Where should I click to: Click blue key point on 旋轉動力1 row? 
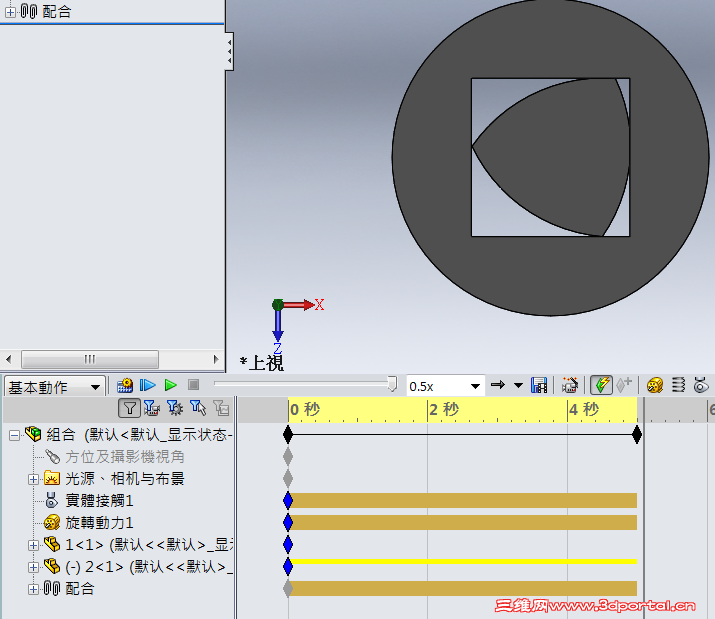pyautogui.click(x=288, y=523)
